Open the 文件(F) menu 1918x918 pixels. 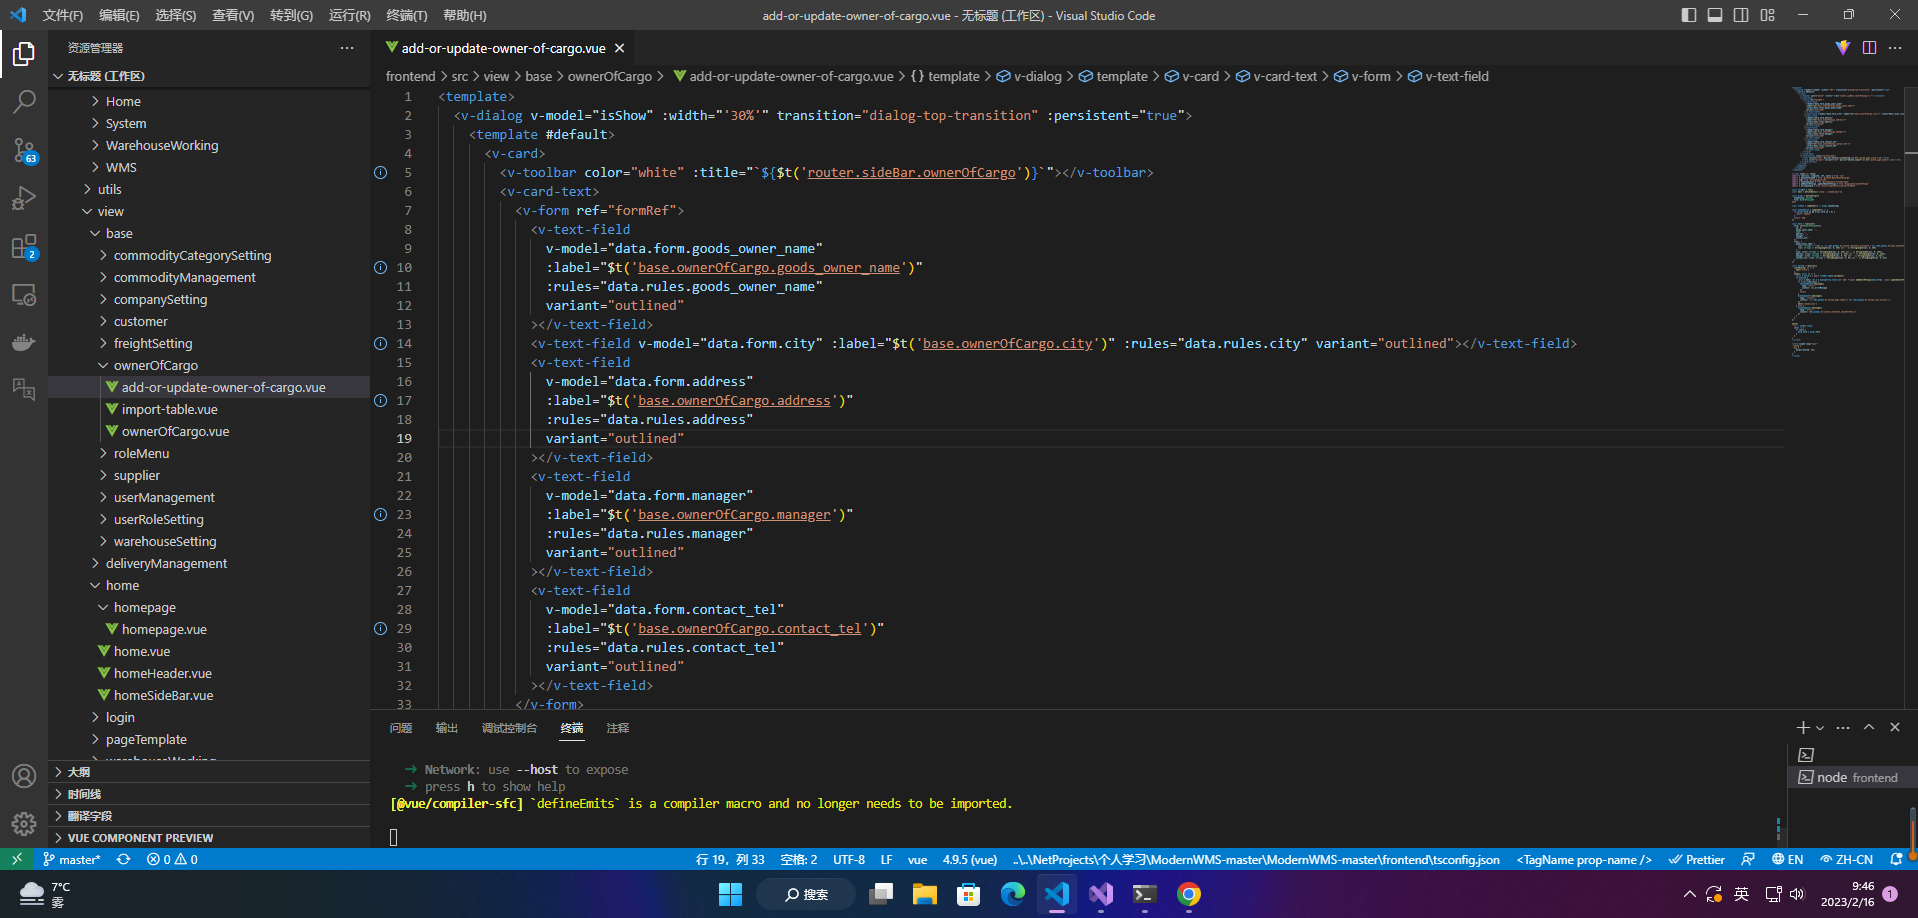point(62,15)
